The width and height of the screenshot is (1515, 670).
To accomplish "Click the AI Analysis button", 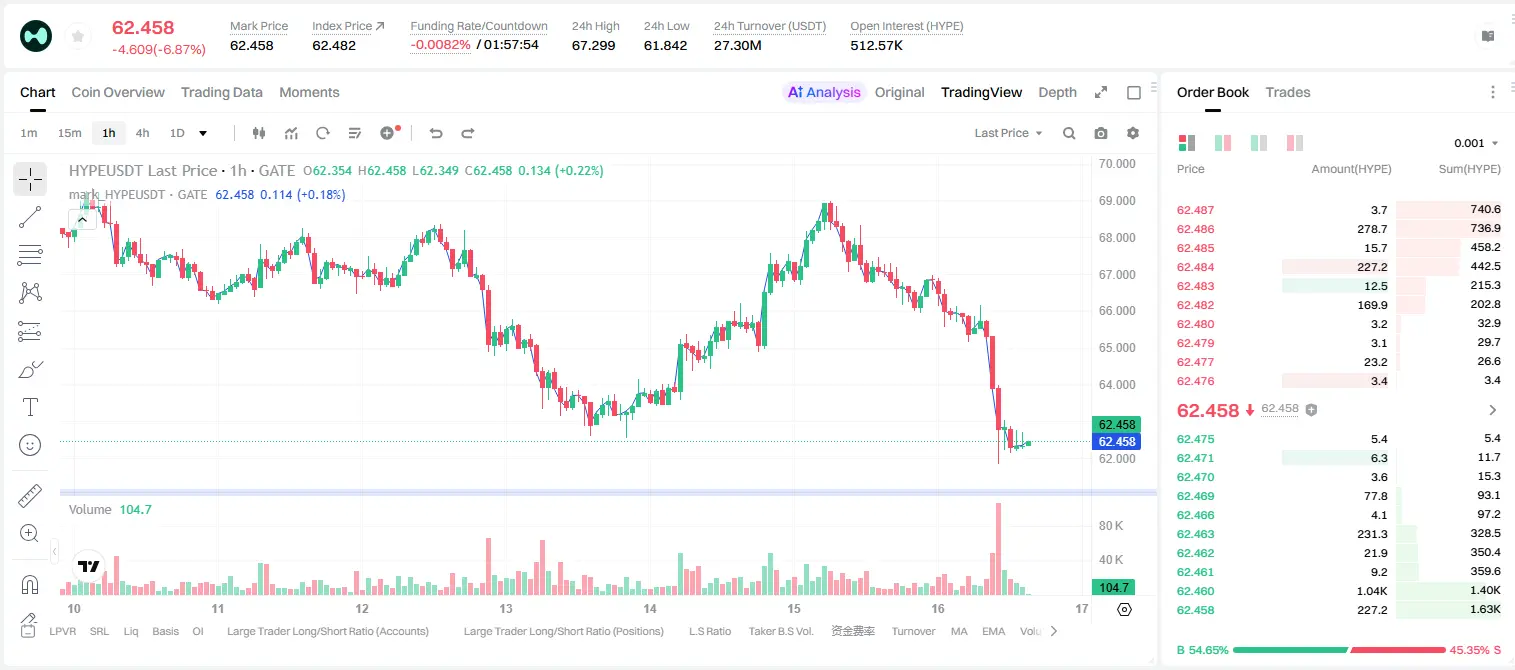I will (x=824, y=92).
